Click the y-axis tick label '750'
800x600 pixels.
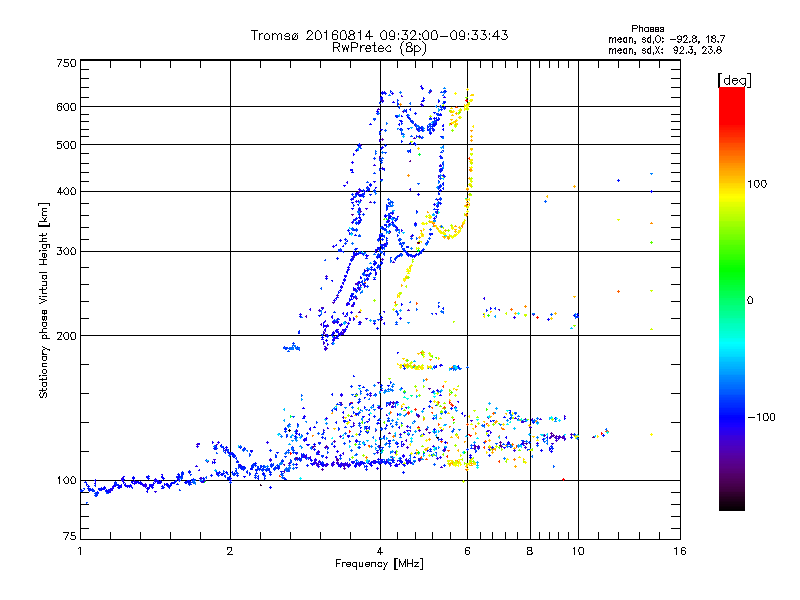66,63
